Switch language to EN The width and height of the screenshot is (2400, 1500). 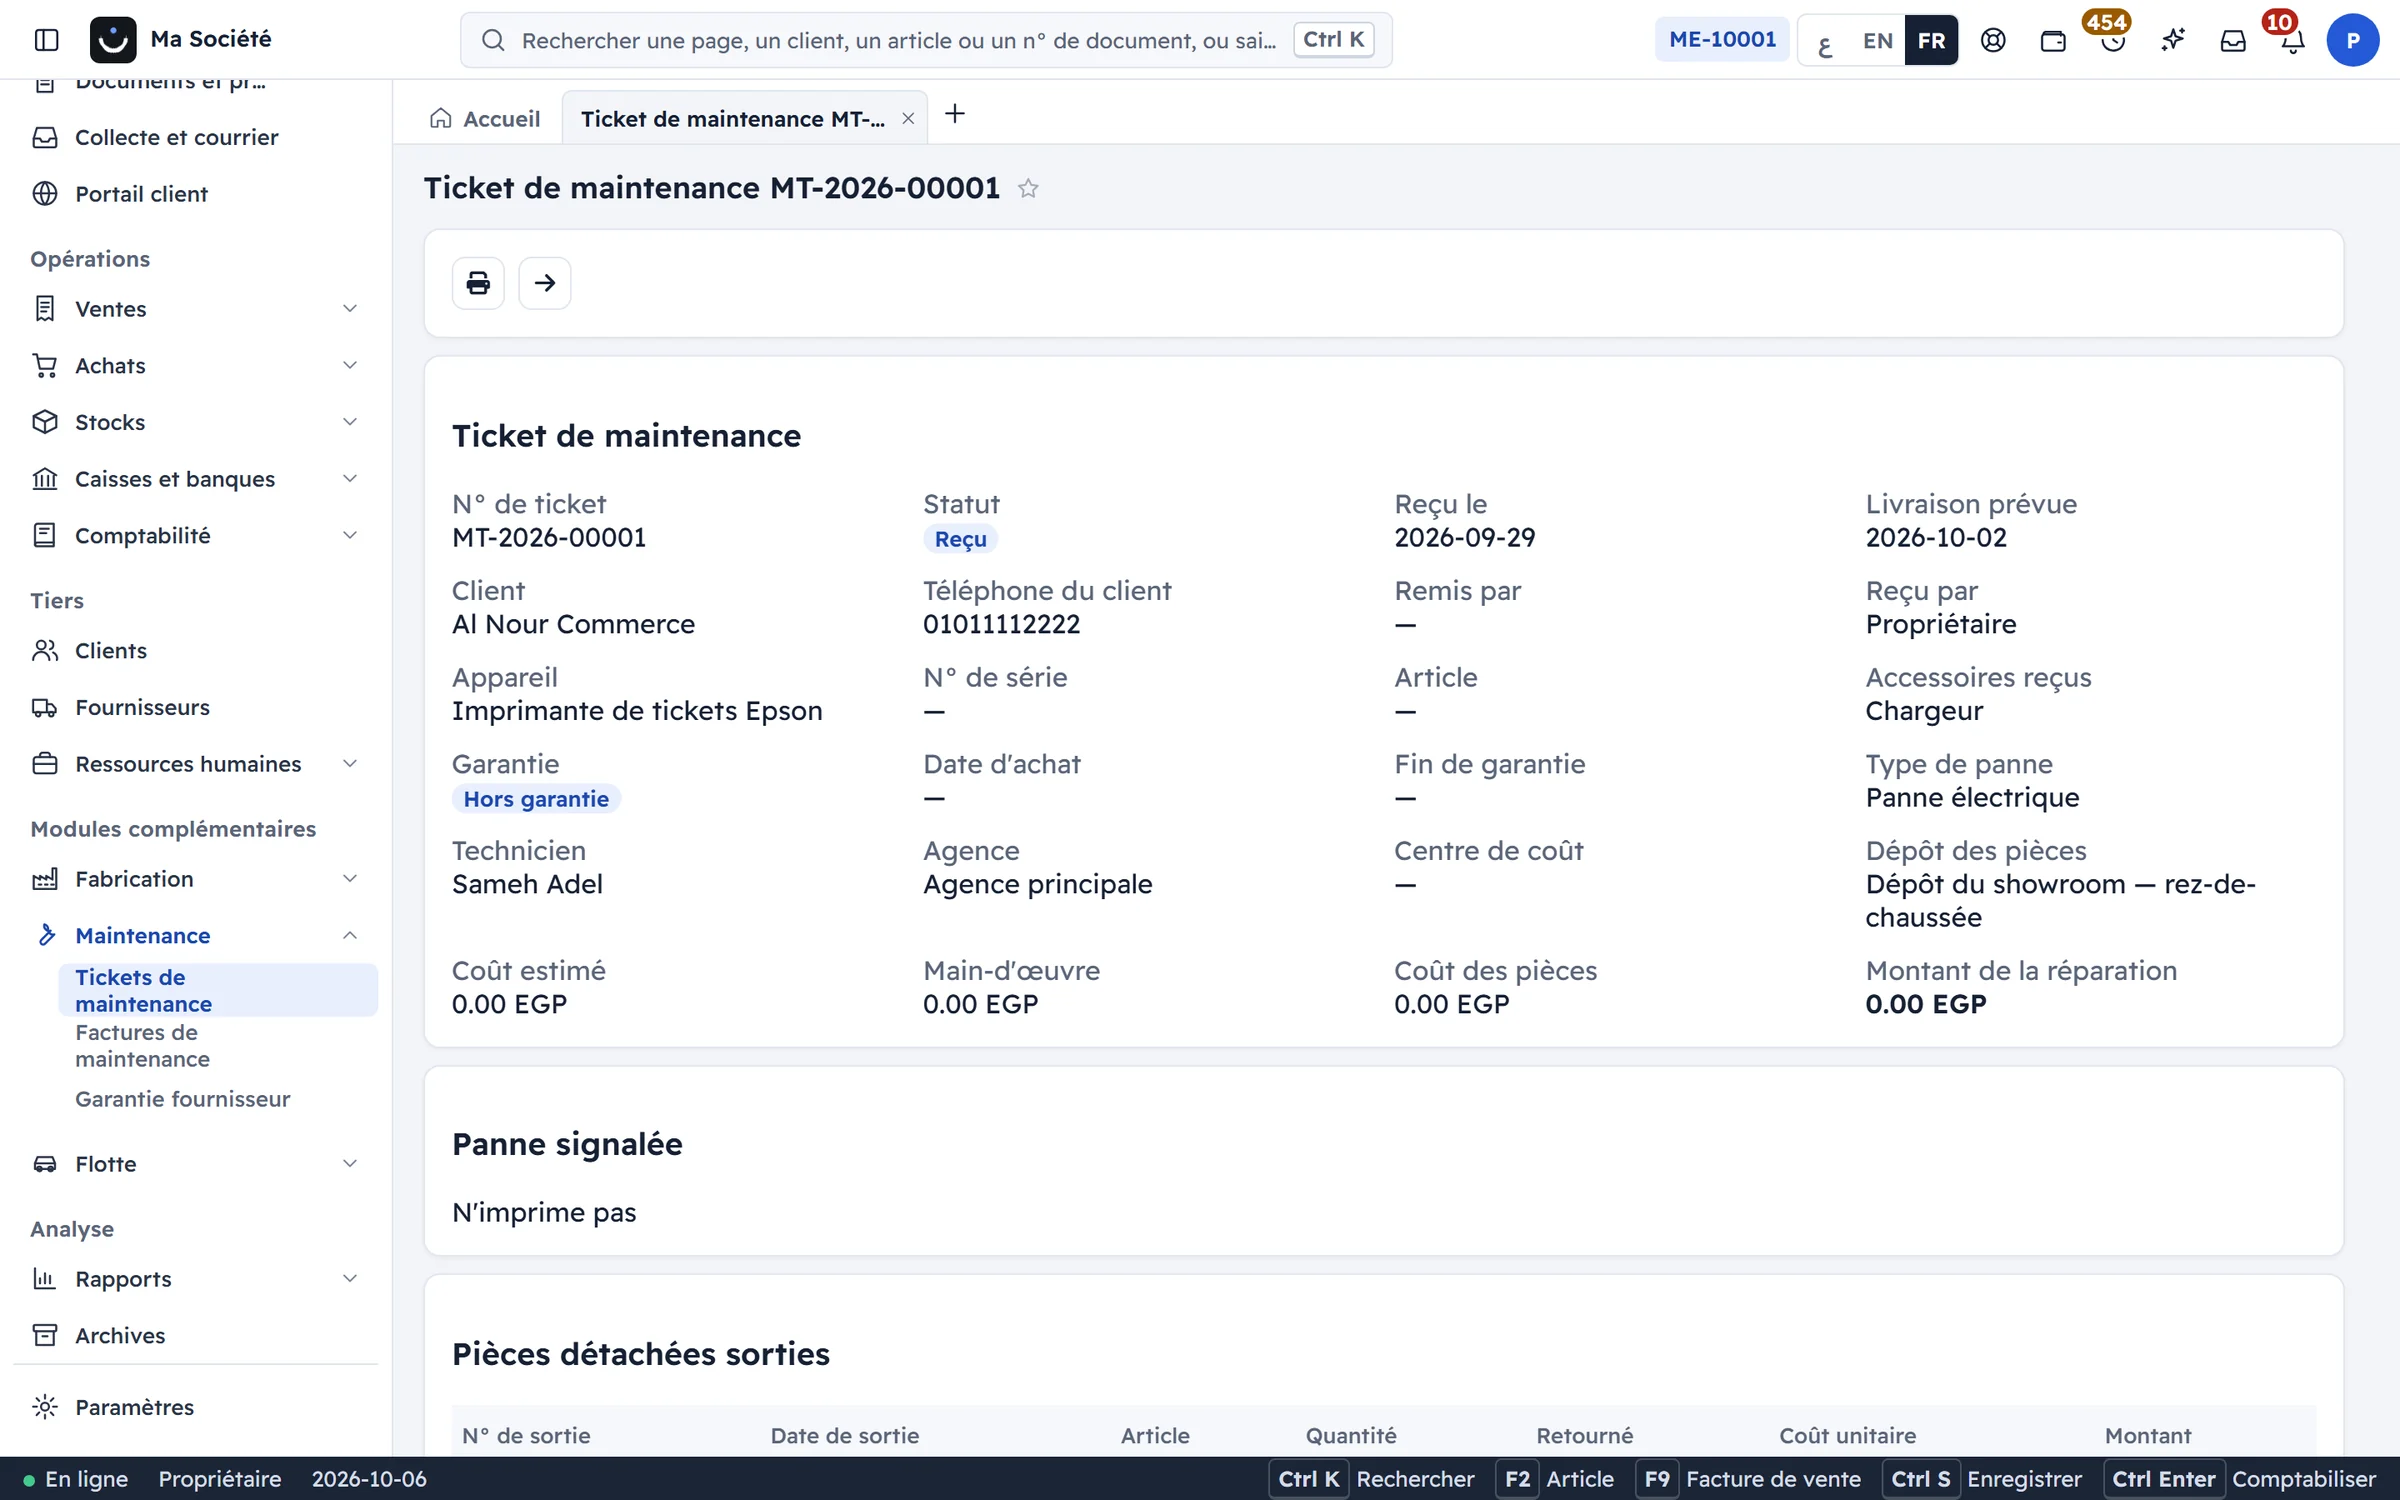tap(1877, 41)
